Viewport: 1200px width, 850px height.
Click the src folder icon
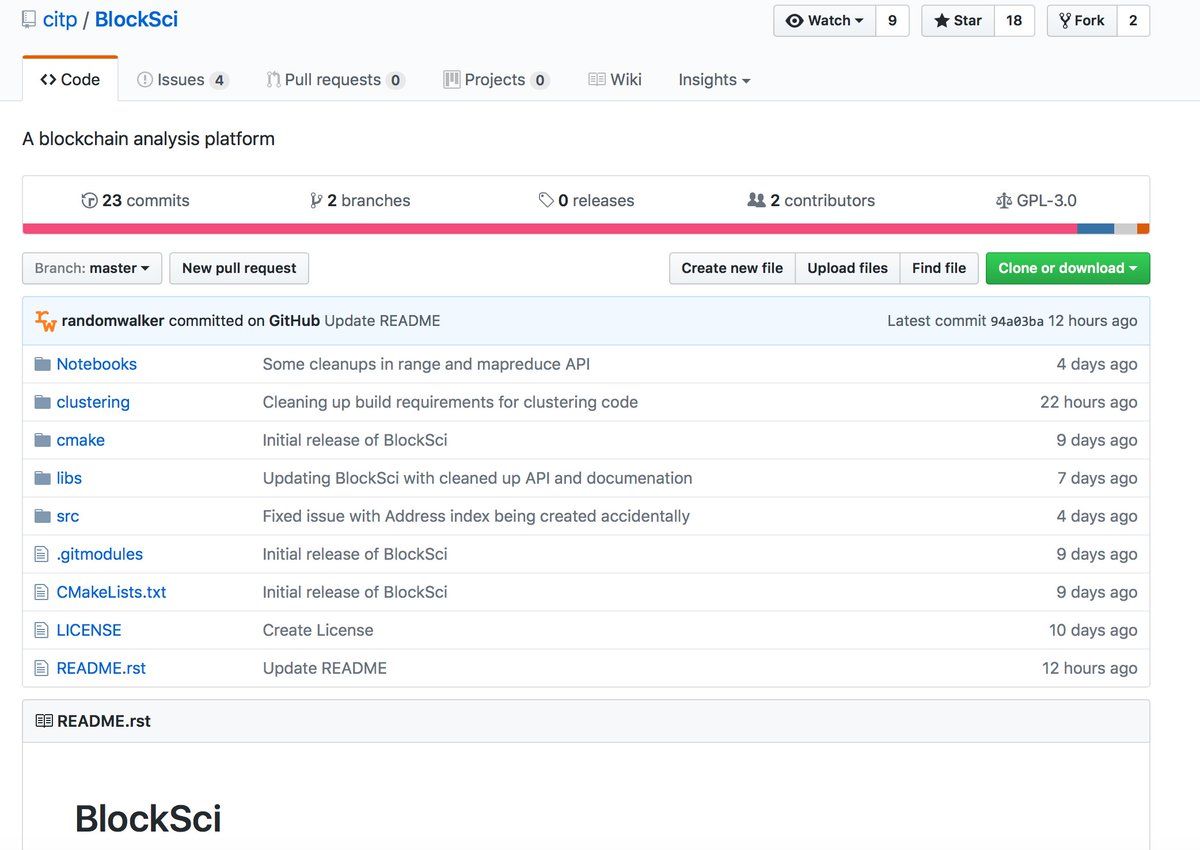pyautogui.click(x=42, y=516)
